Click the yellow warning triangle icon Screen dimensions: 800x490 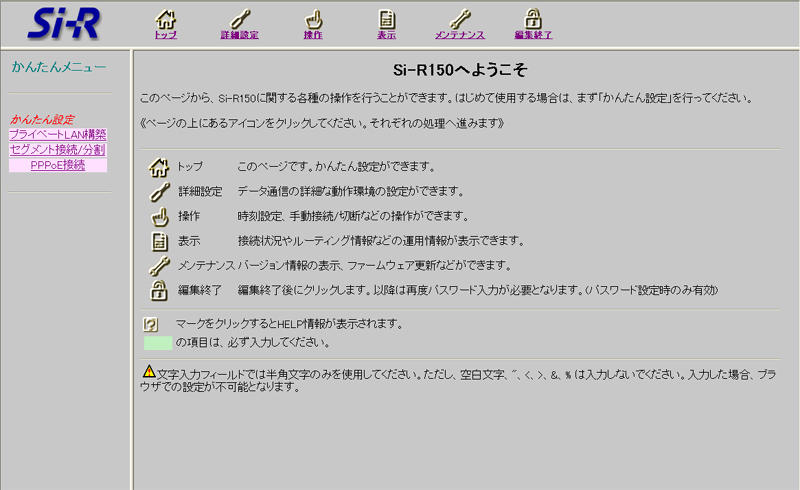149,371
